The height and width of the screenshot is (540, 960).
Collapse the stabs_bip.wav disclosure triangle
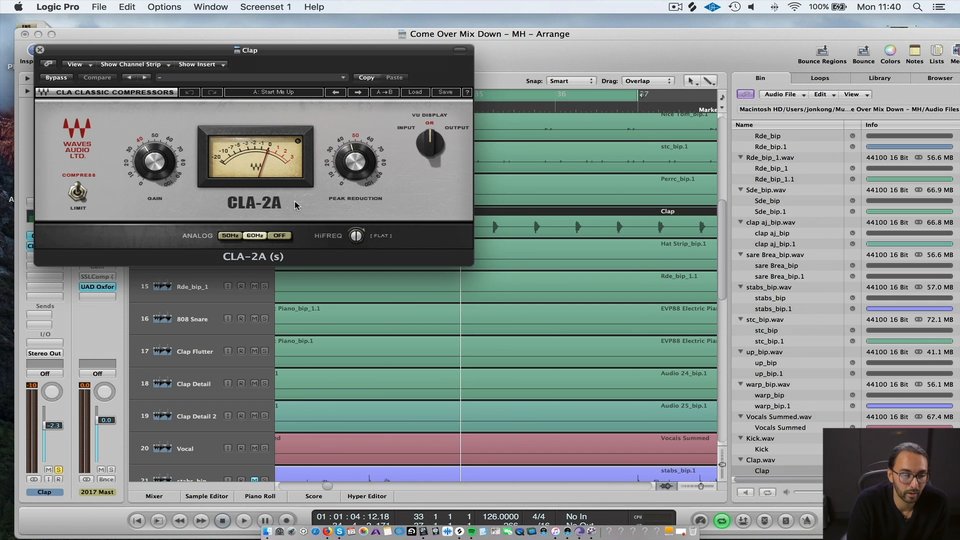[740, 287]
